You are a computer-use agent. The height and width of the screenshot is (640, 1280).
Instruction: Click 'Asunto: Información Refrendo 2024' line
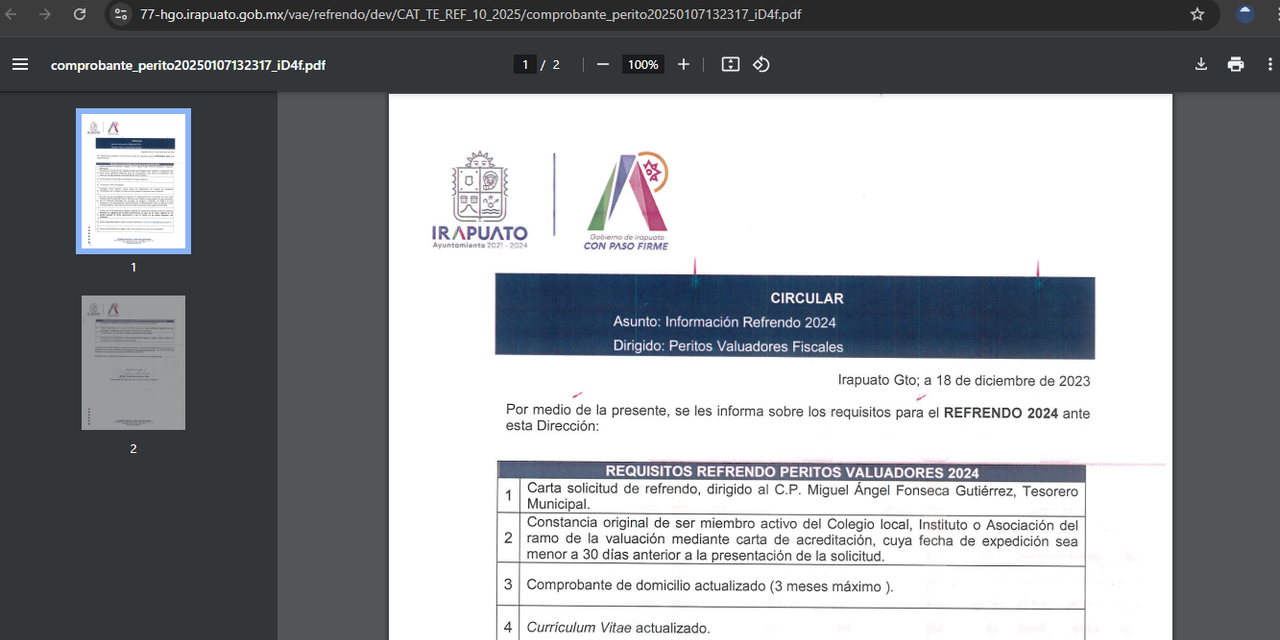point(725,322)
